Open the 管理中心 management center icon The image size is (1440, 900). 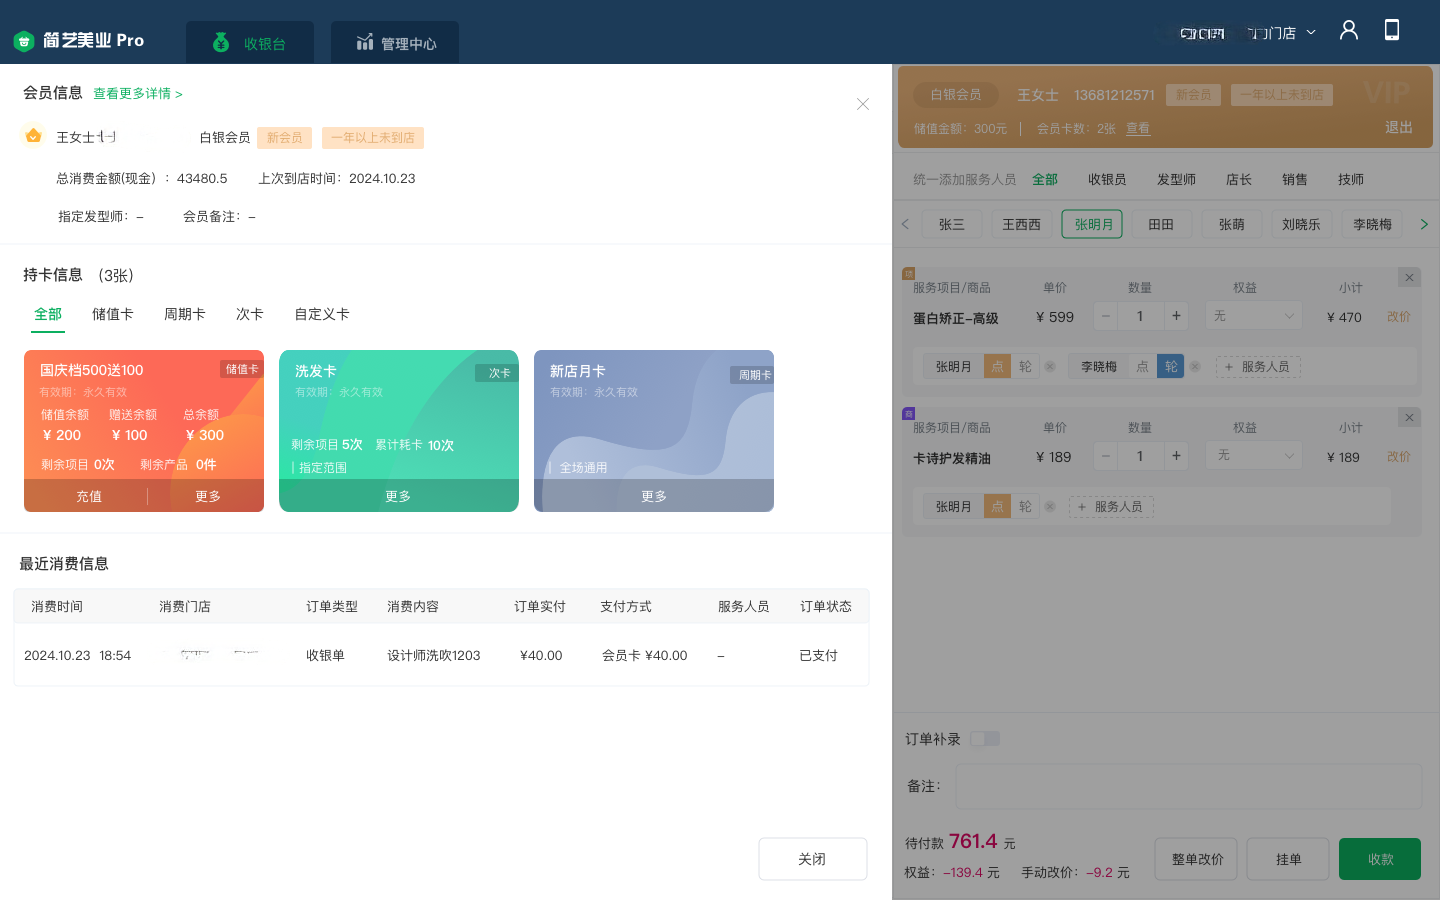[367, 43]
